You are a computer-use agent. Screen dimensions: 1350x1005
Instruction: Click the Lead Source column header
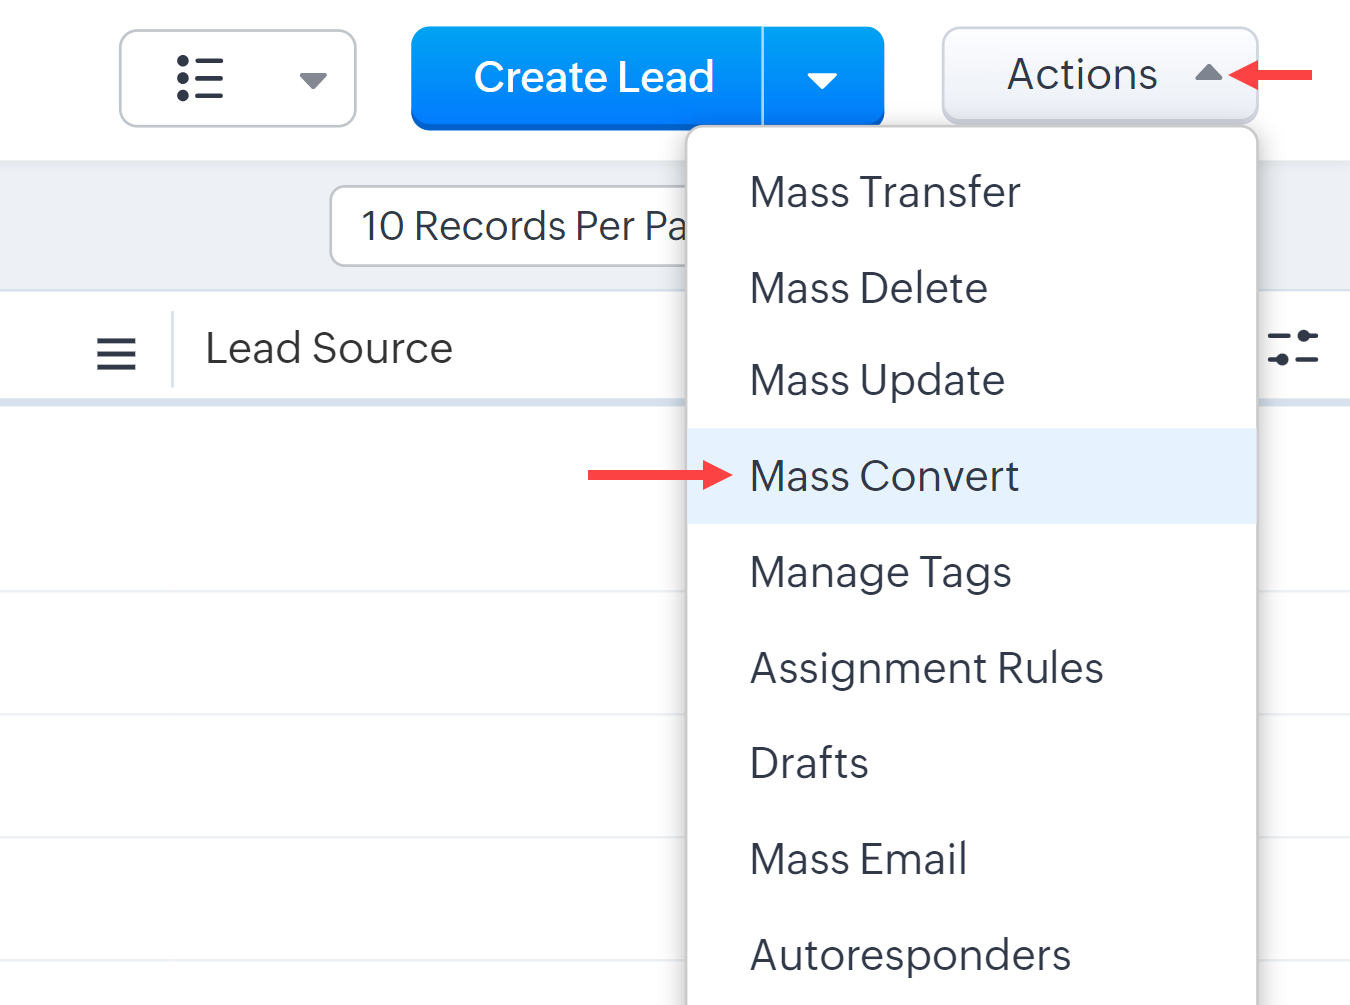click(x=329, y=348)
